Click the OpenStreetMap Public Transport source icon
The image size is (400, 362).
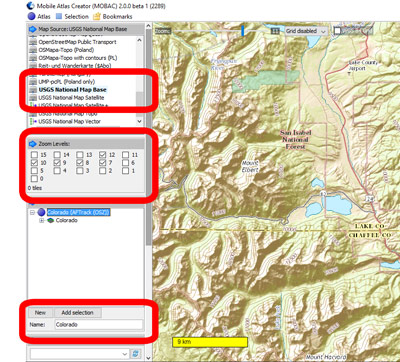pos(33,42)
